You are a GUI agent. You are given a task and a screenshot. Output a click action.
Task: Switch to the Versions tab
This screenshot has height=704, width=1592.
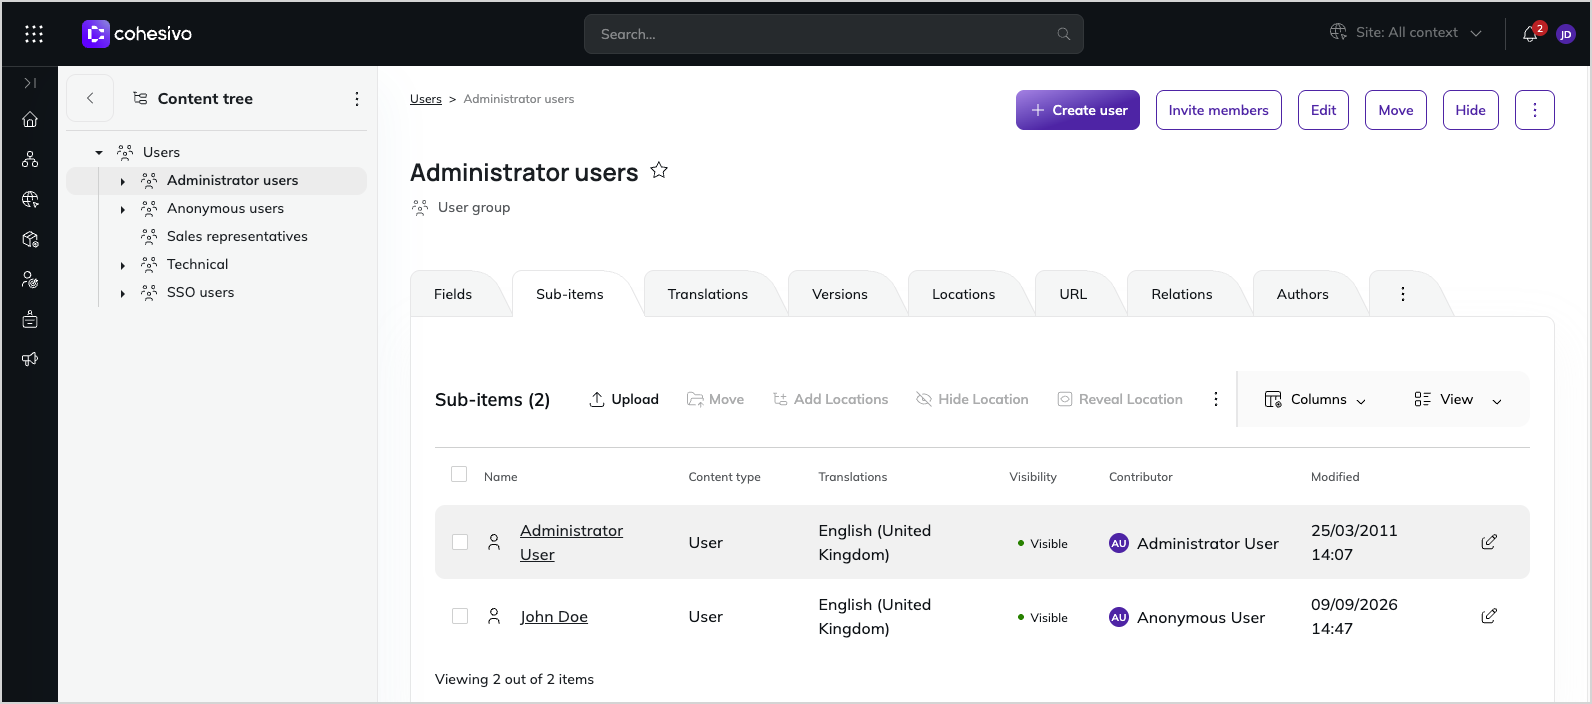coord(840,294)
